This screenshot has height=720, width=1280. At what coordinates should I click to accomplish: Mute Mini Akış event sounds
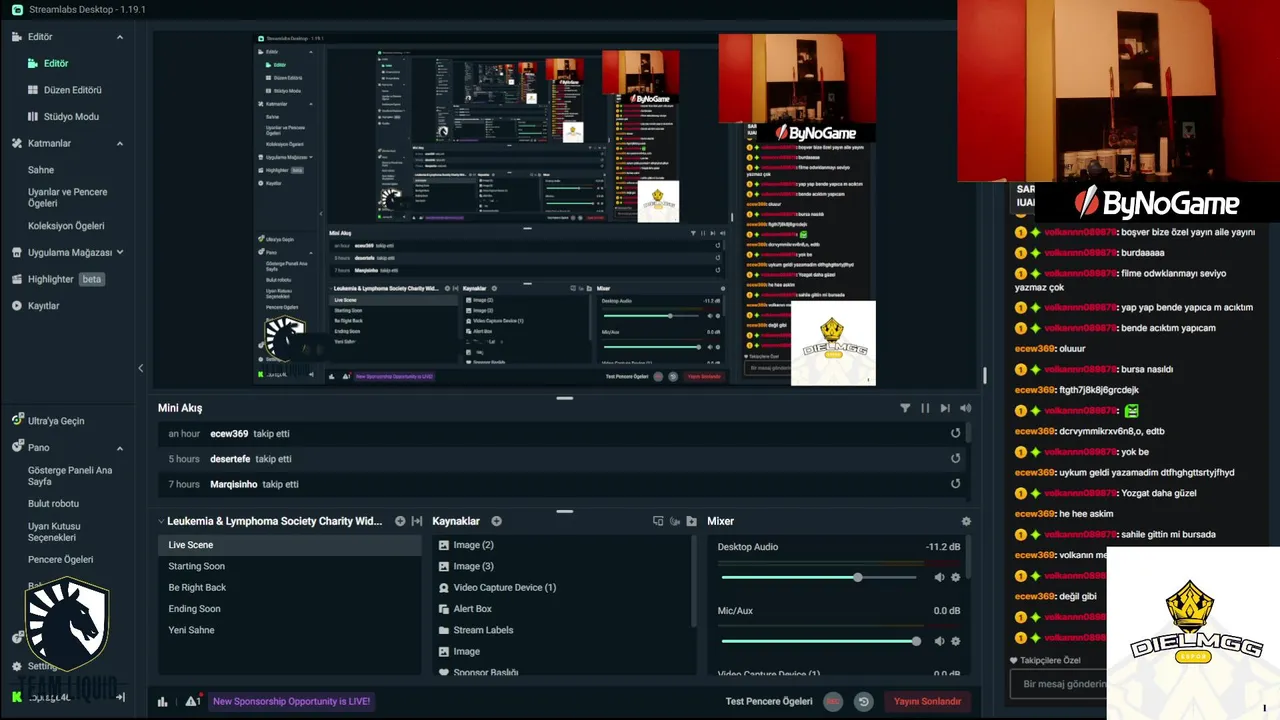click(x=965, y=408)
